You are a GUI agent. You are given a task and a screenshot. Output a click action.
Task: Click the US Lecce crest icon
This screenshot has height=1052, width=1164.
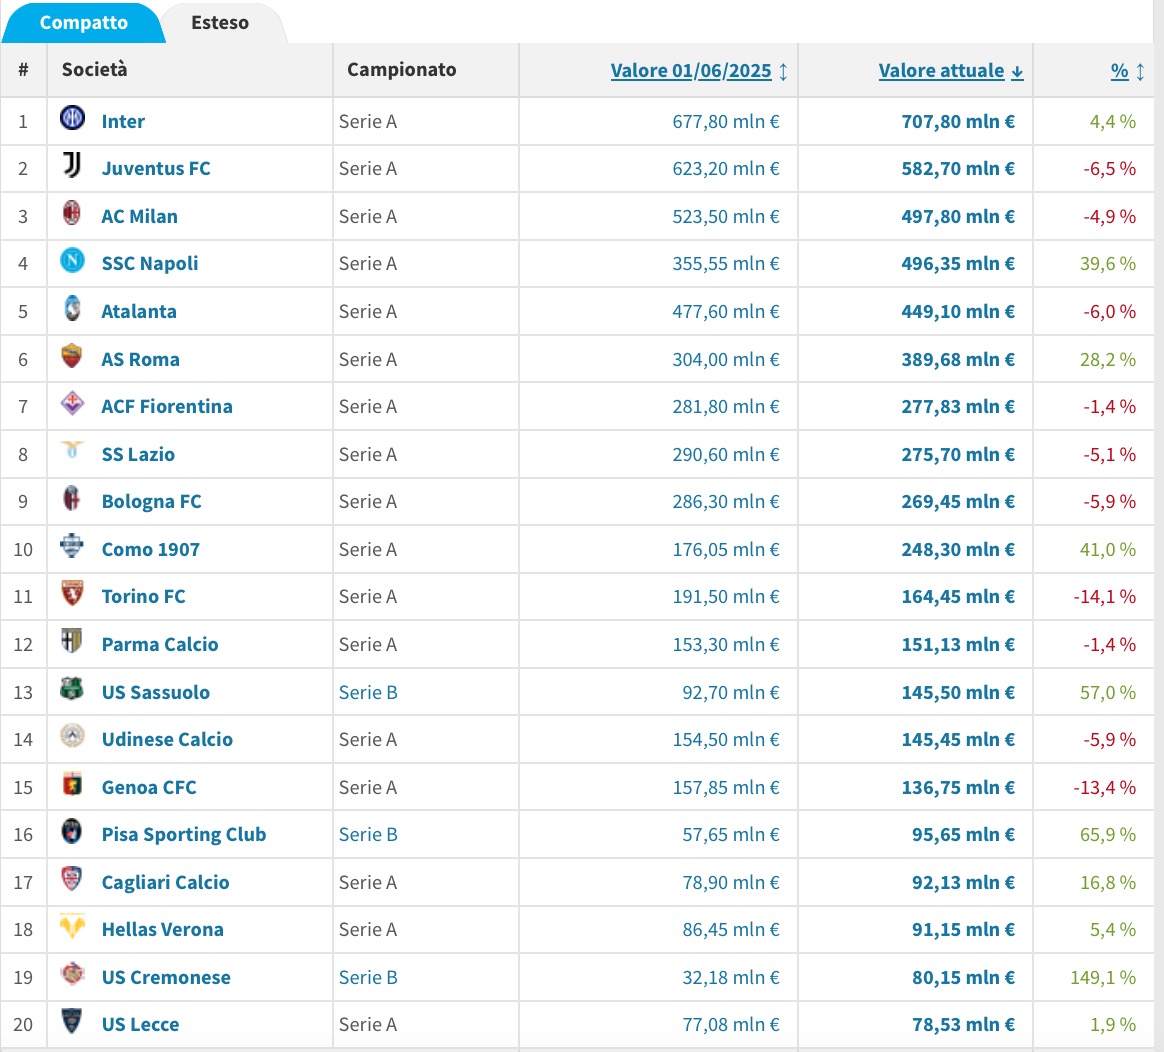(x=72, y=1023)
